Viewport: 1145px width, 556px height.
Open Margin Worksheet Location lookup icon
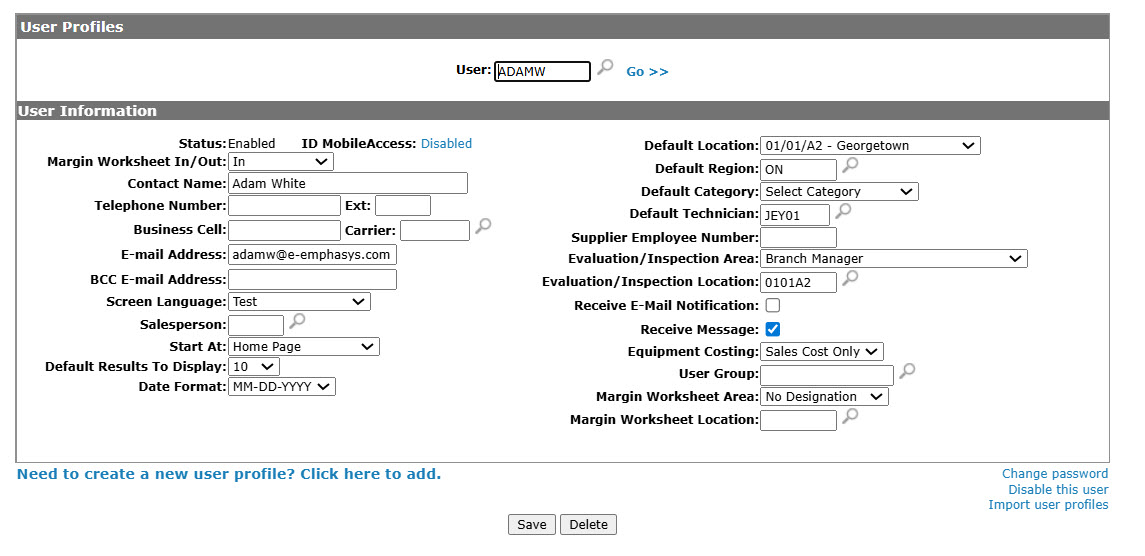[850, 416]
